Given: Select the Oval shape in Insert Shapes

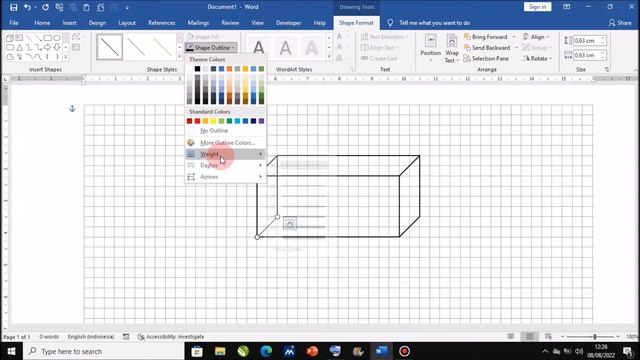Looking at the screenshot, I should [57, 38].
